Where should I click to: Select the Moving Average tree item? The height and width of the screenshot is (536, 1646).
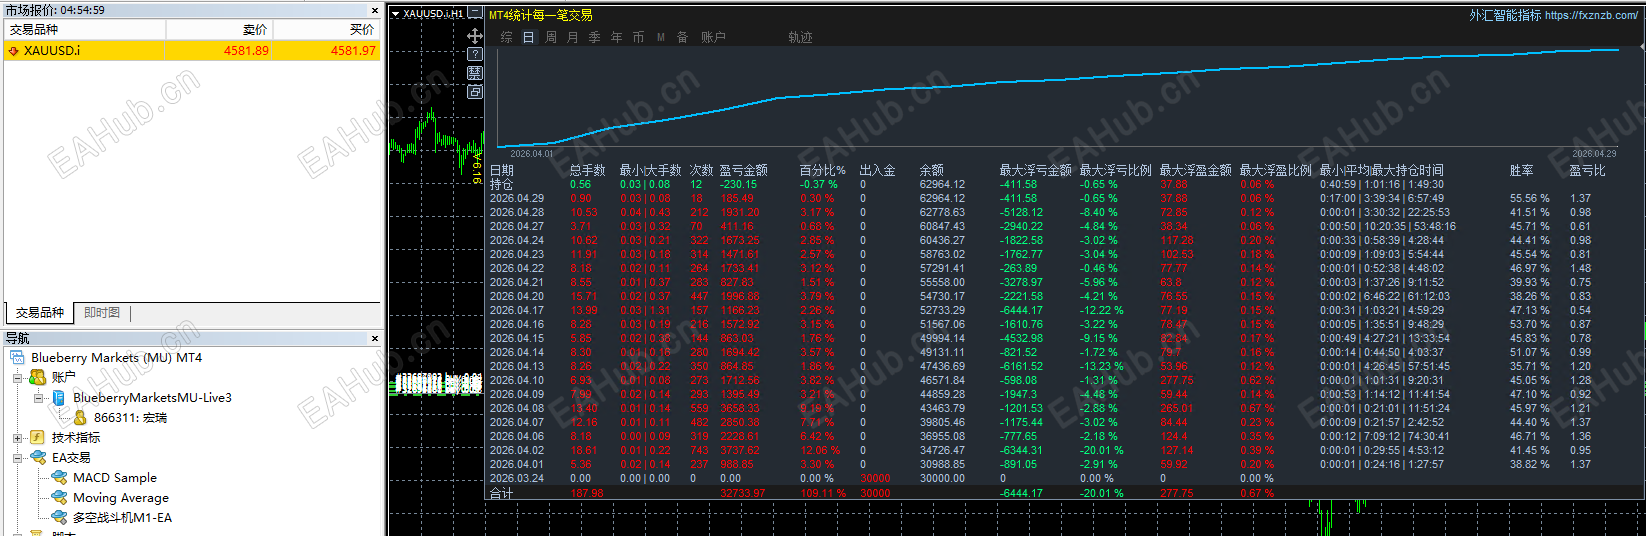point(121,497)
